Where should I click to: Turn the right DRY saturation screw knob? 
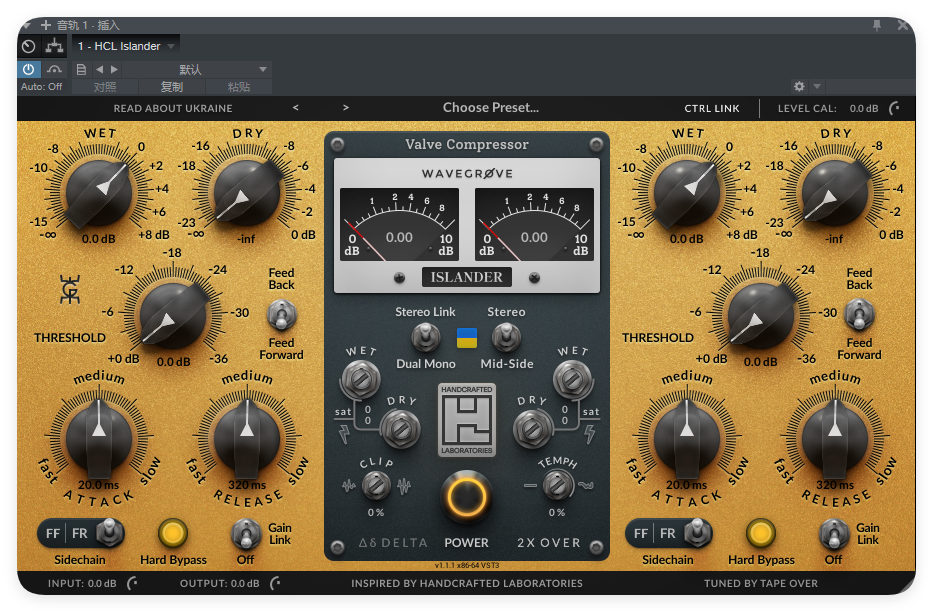(x=533, y=429)
